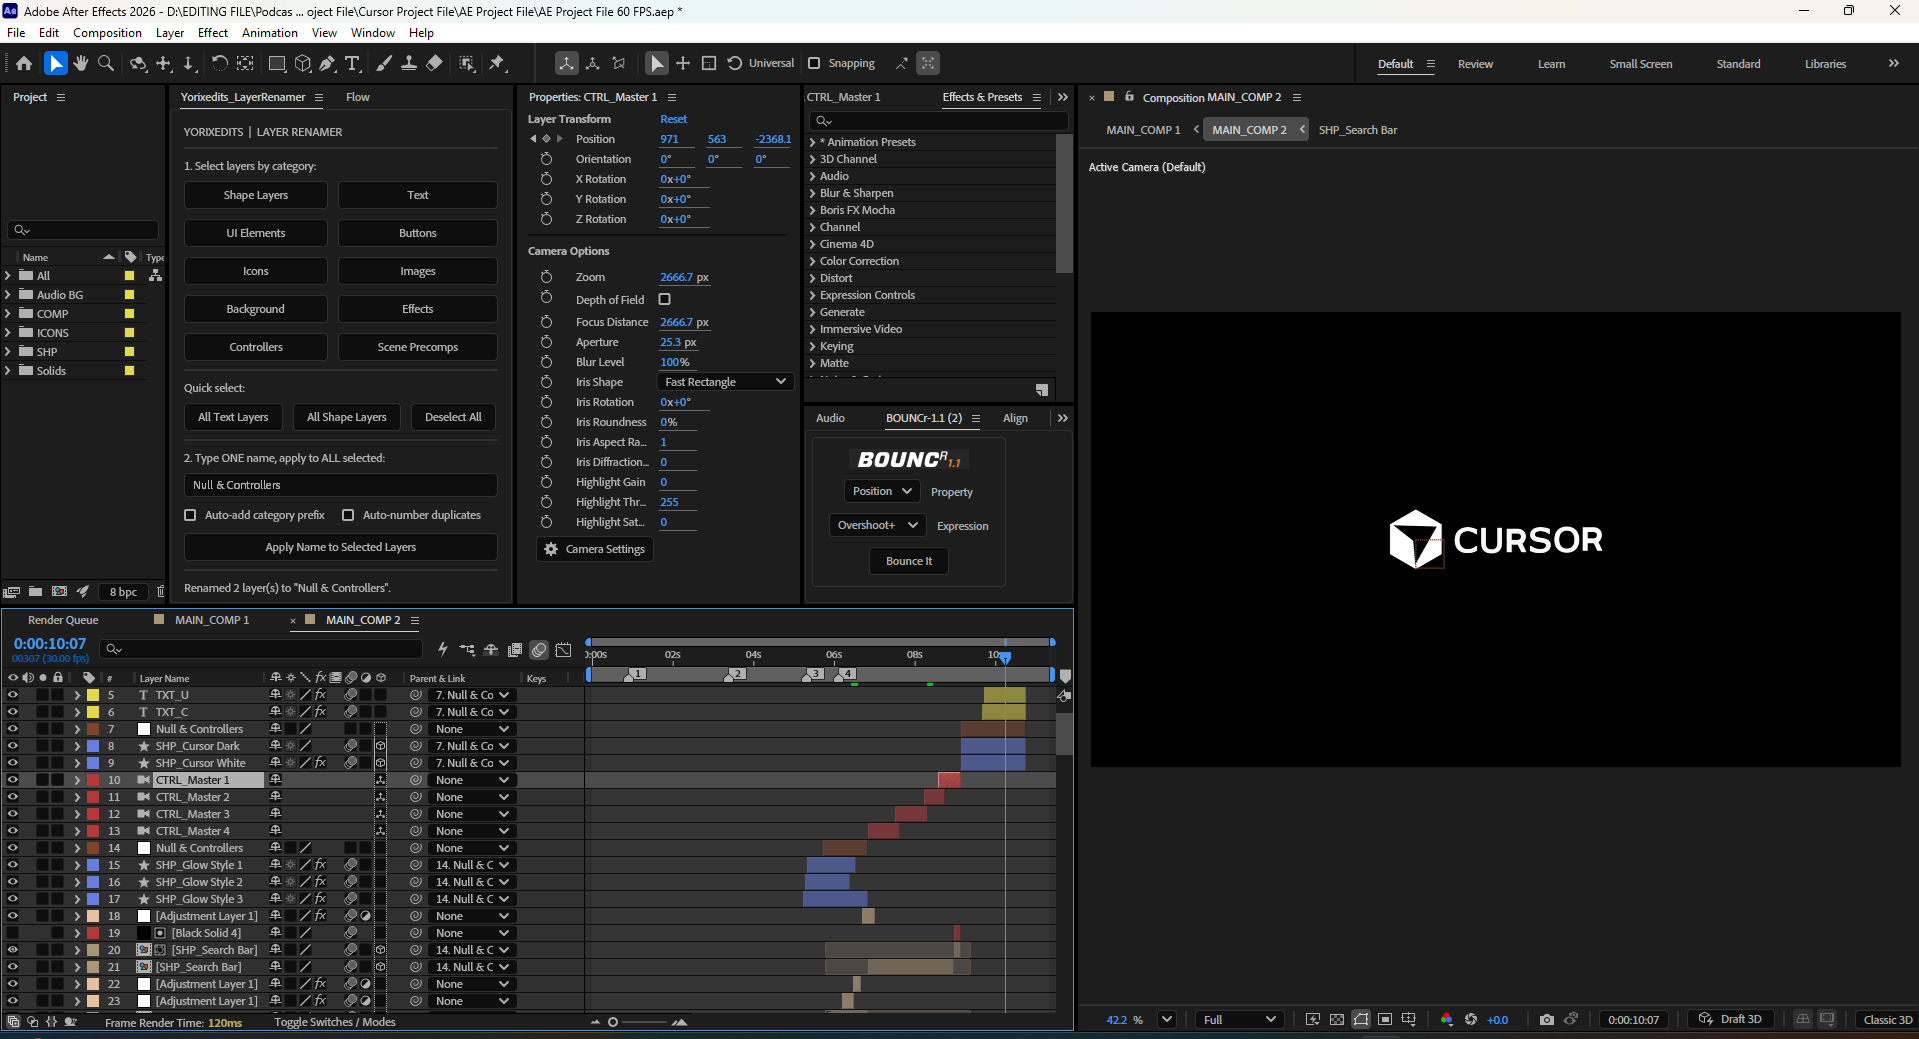Select the Rectangle shape tool

277,63
